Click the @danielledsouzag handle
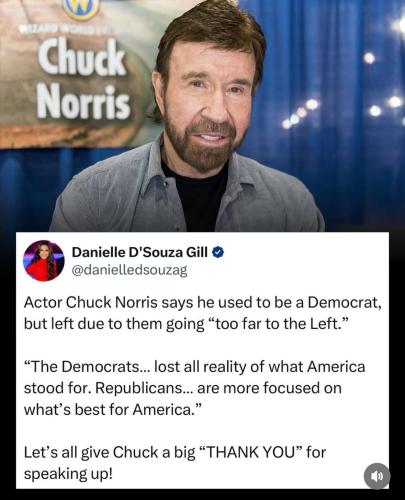Image resolution: width=405 pixels, height=500 pixels. [129, 270]
